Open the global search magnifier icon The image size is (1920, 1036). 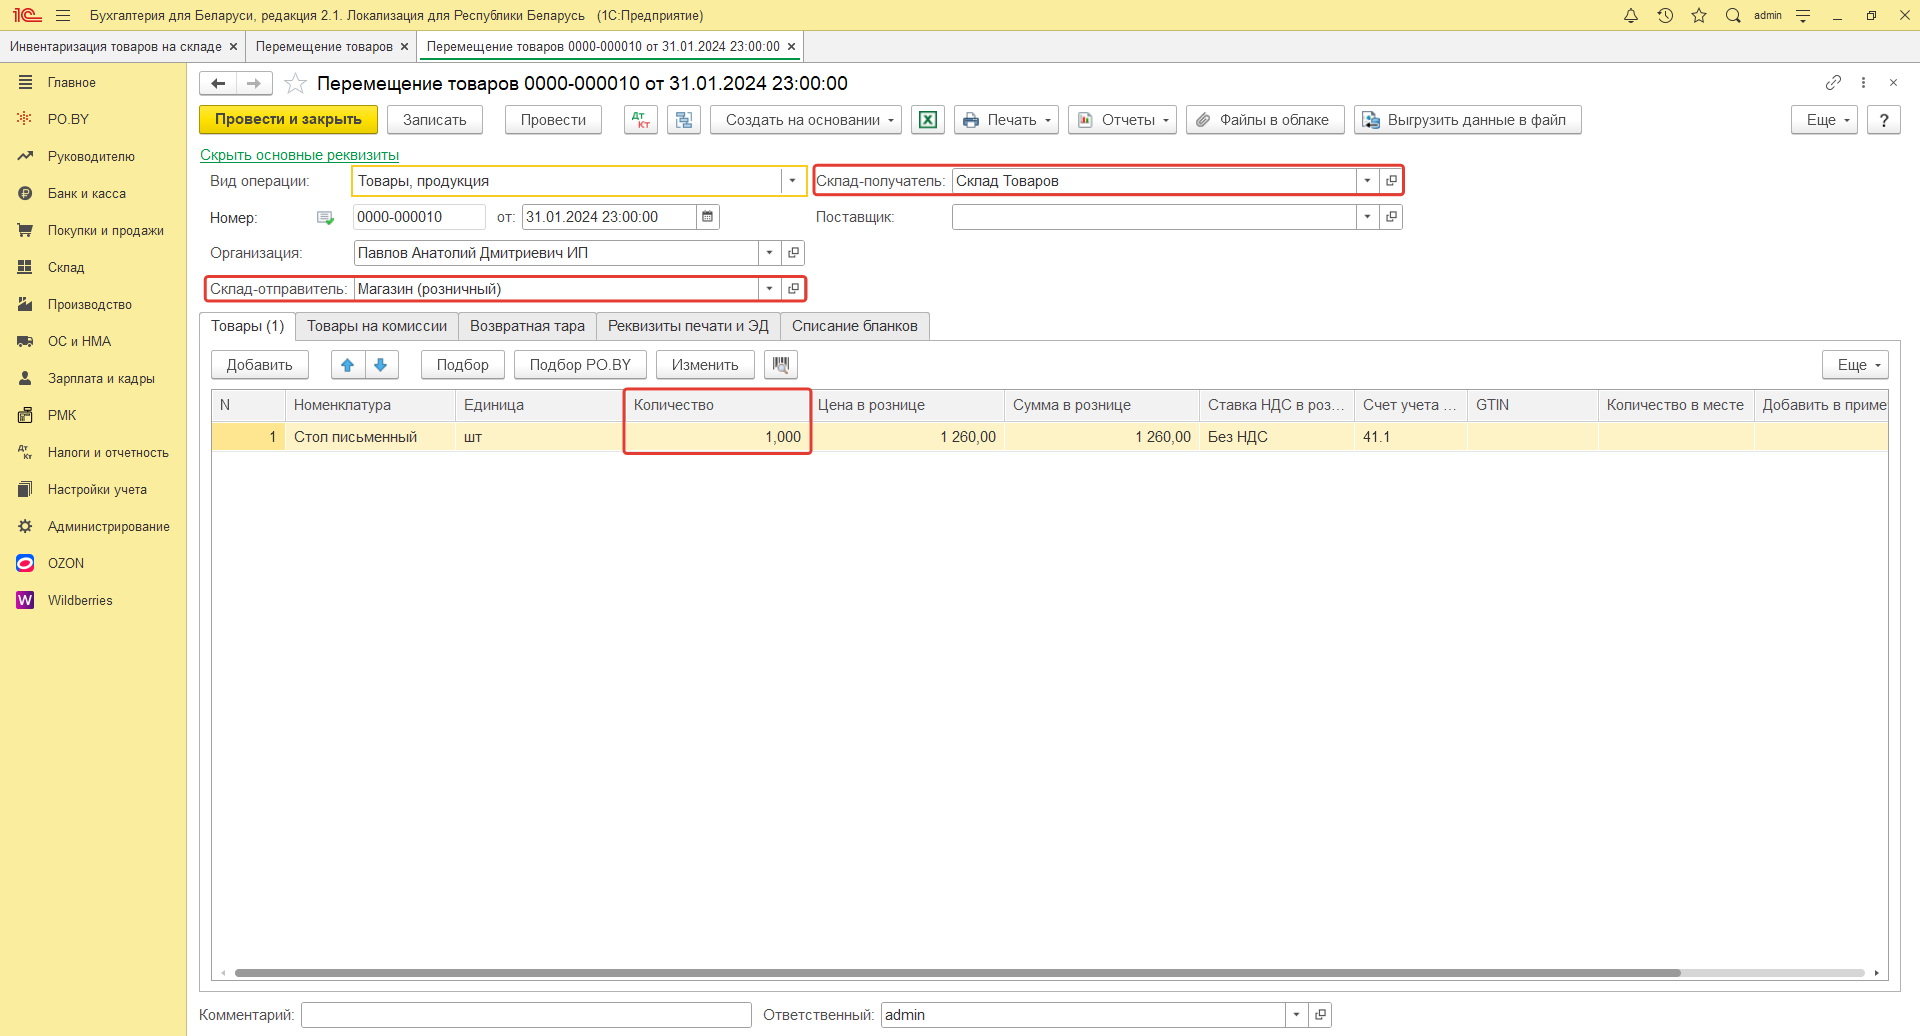pos(1733,15)
